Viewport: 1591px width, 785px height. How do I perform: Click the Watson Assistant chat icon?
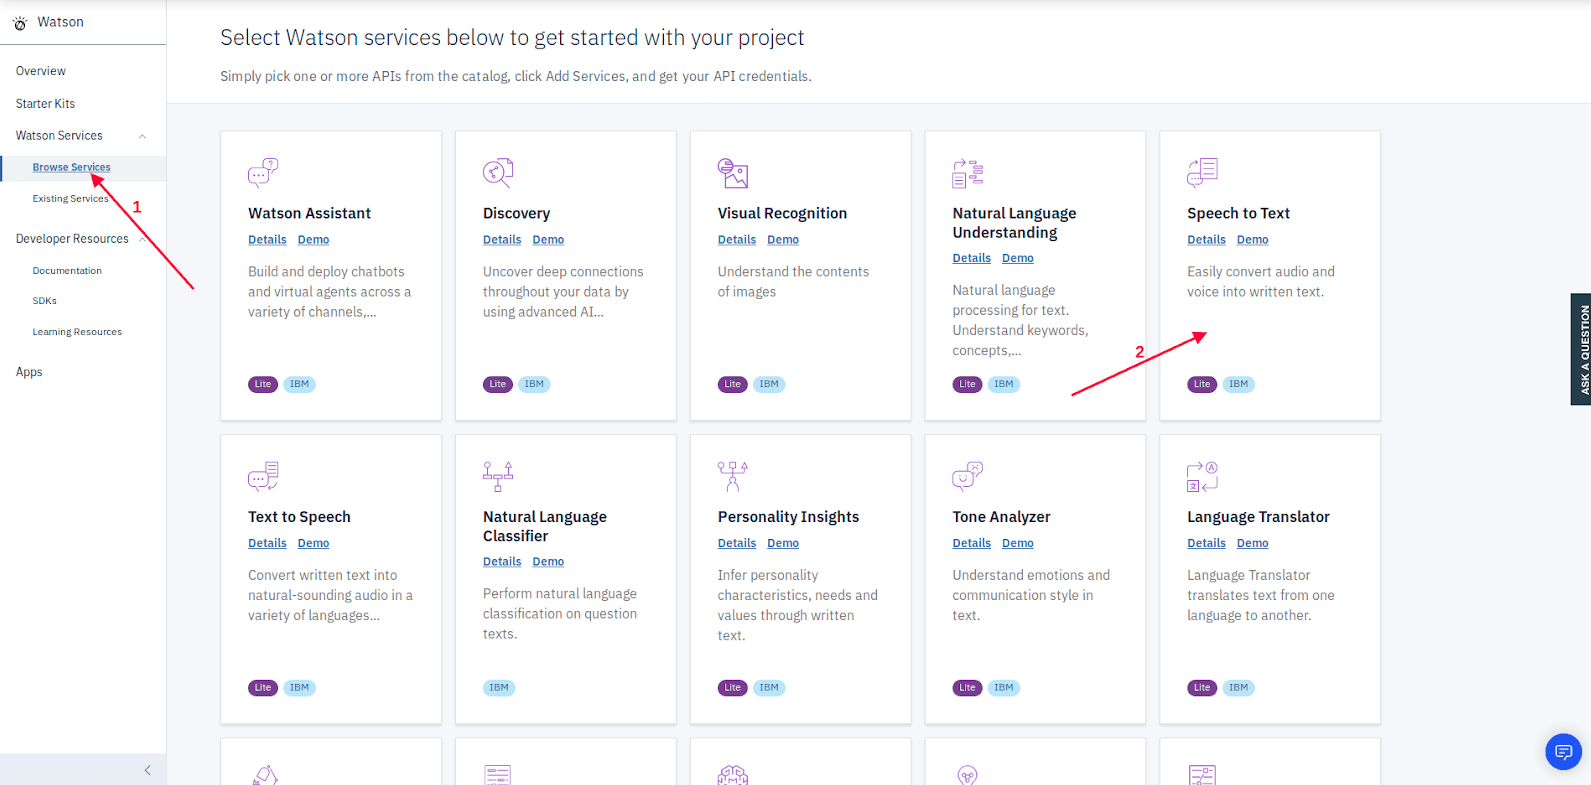pyautogui.click(x=263, y=172)
